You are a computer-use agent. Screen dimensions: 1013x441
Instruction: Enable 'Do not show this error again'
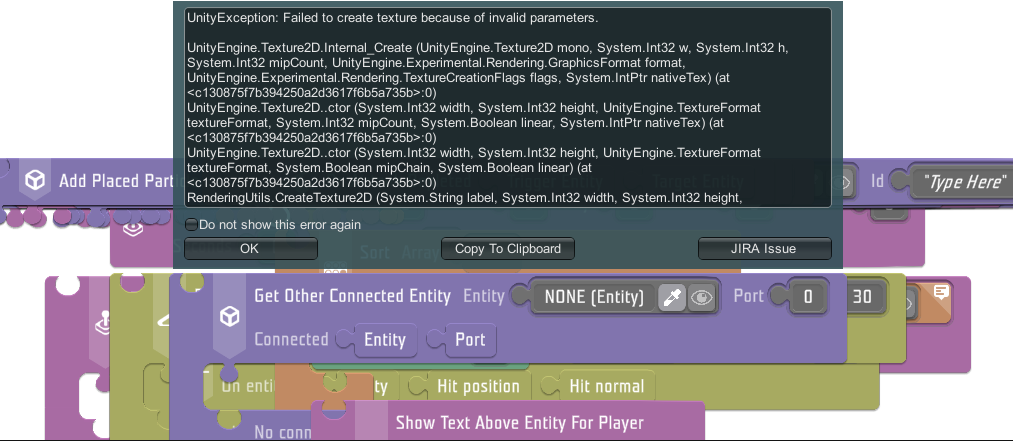(192, 225)
